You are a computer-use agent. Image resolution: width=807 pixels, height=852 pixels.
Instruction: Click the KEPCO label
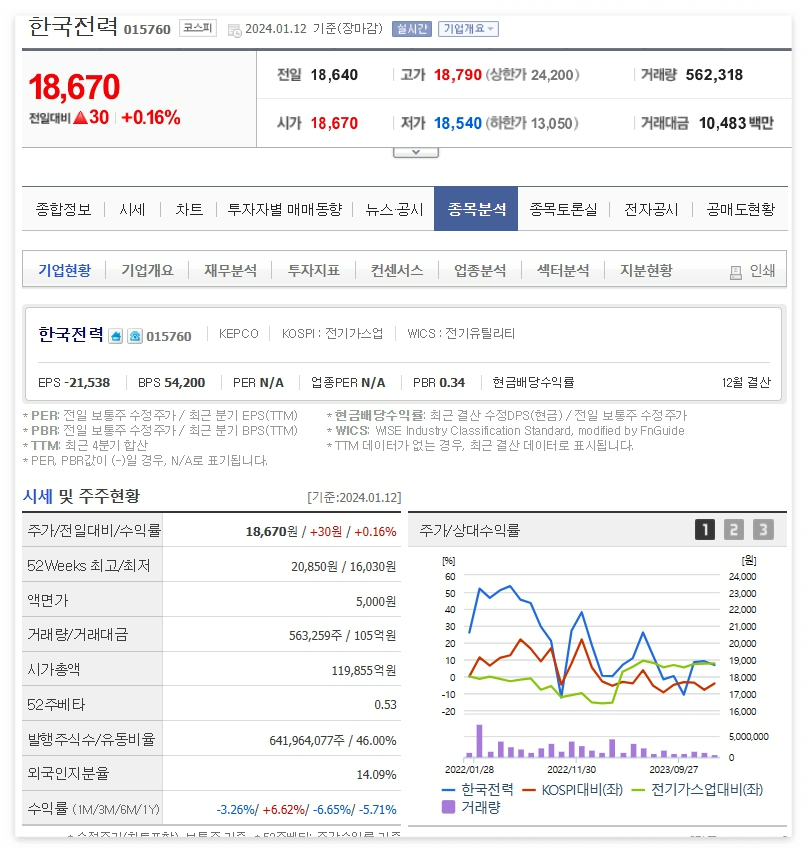[239, 334]
